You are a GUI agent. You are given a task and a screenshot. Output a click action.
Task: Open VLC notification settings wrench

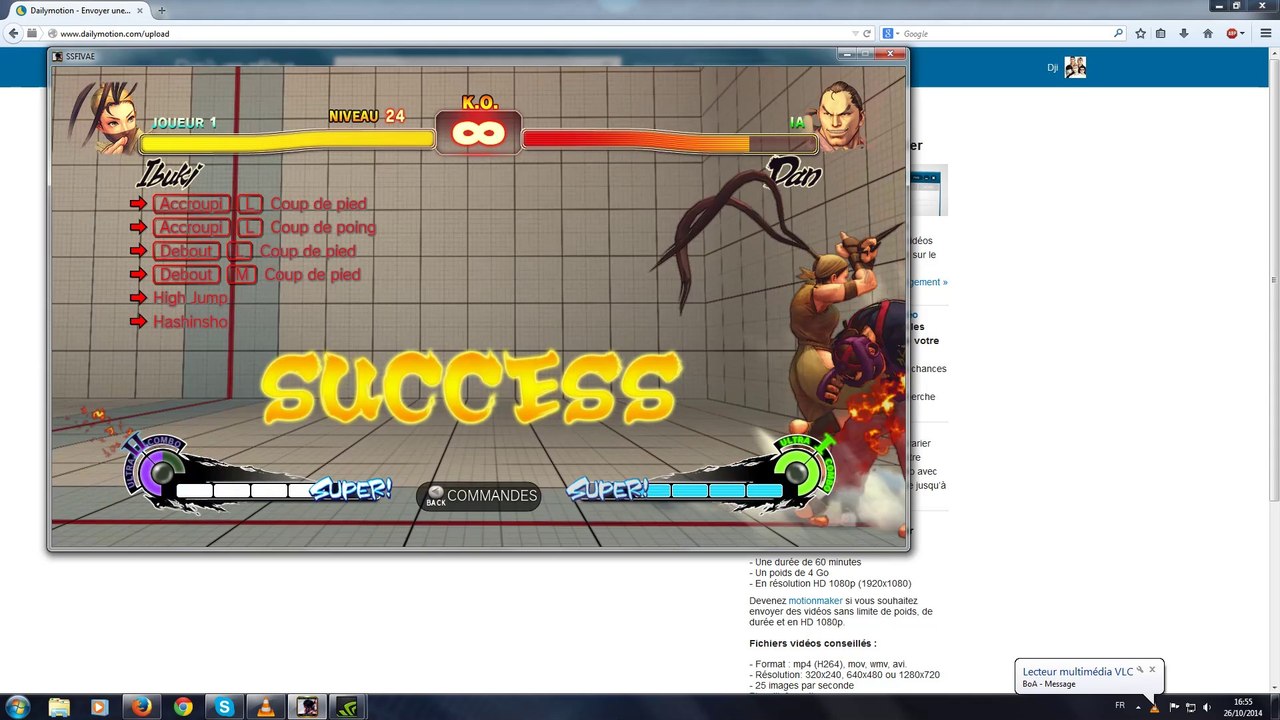[1140, 670]
